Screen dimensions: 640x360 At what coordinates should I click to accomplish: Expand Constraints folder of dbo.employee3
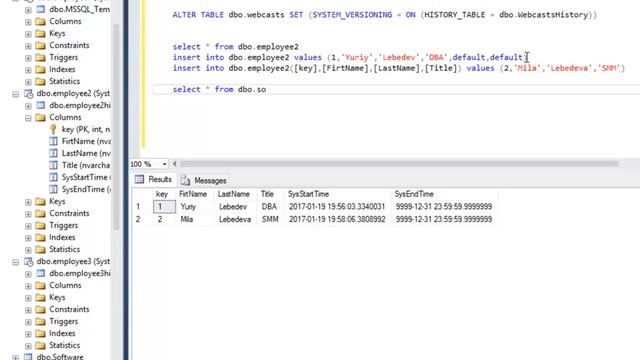28,310
